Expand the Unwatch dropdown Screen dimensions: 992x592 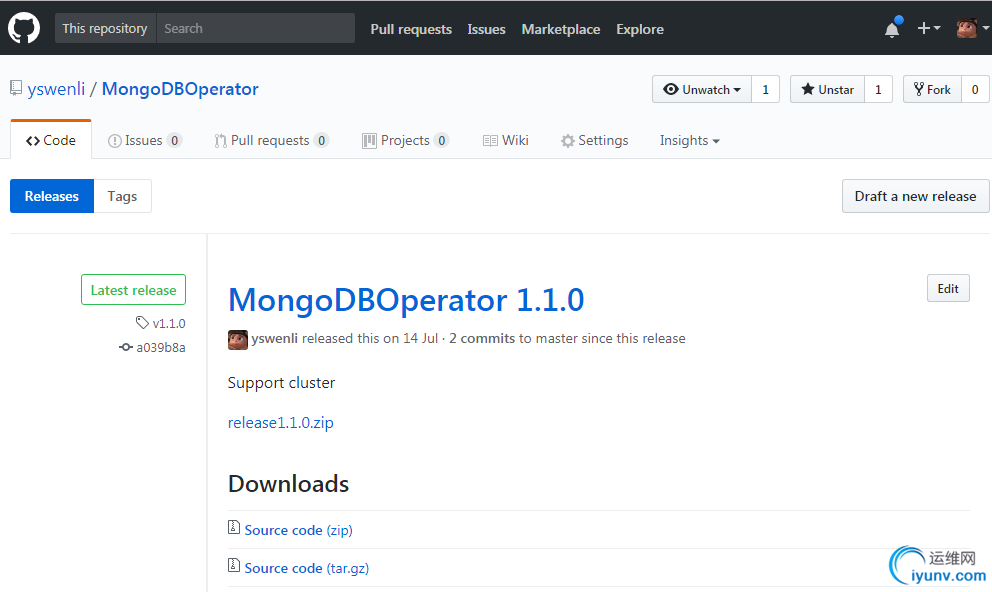tap(702, 90)
